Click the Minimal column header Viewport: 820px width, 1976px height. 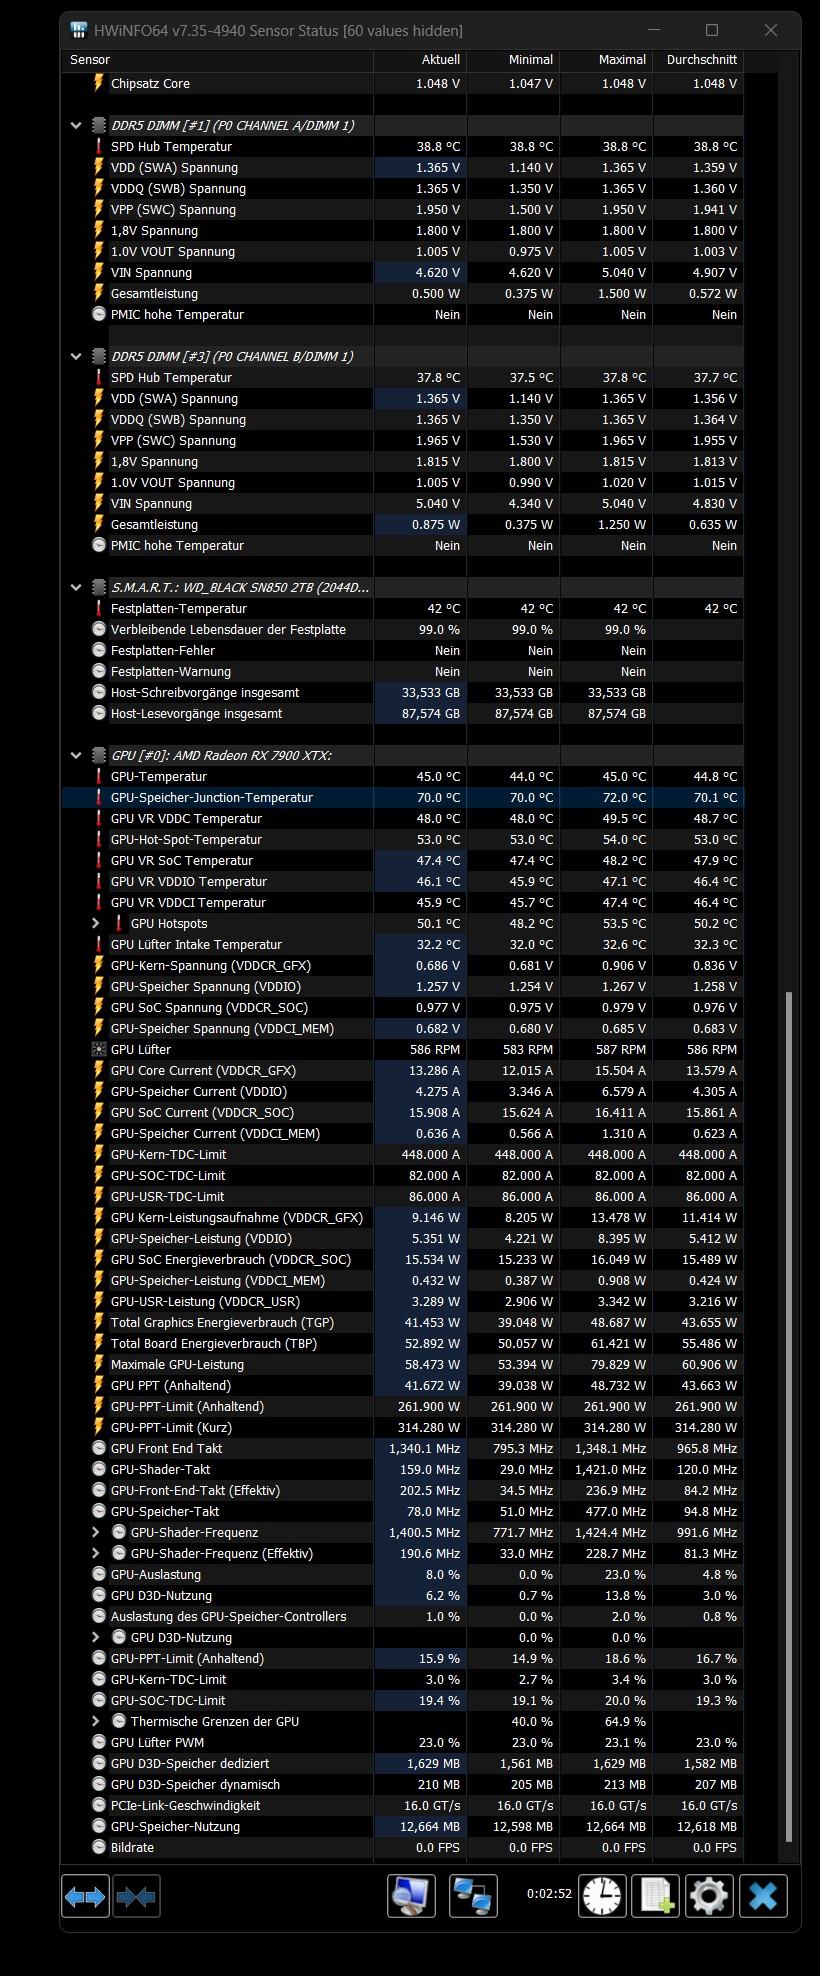tap(513, 60)
